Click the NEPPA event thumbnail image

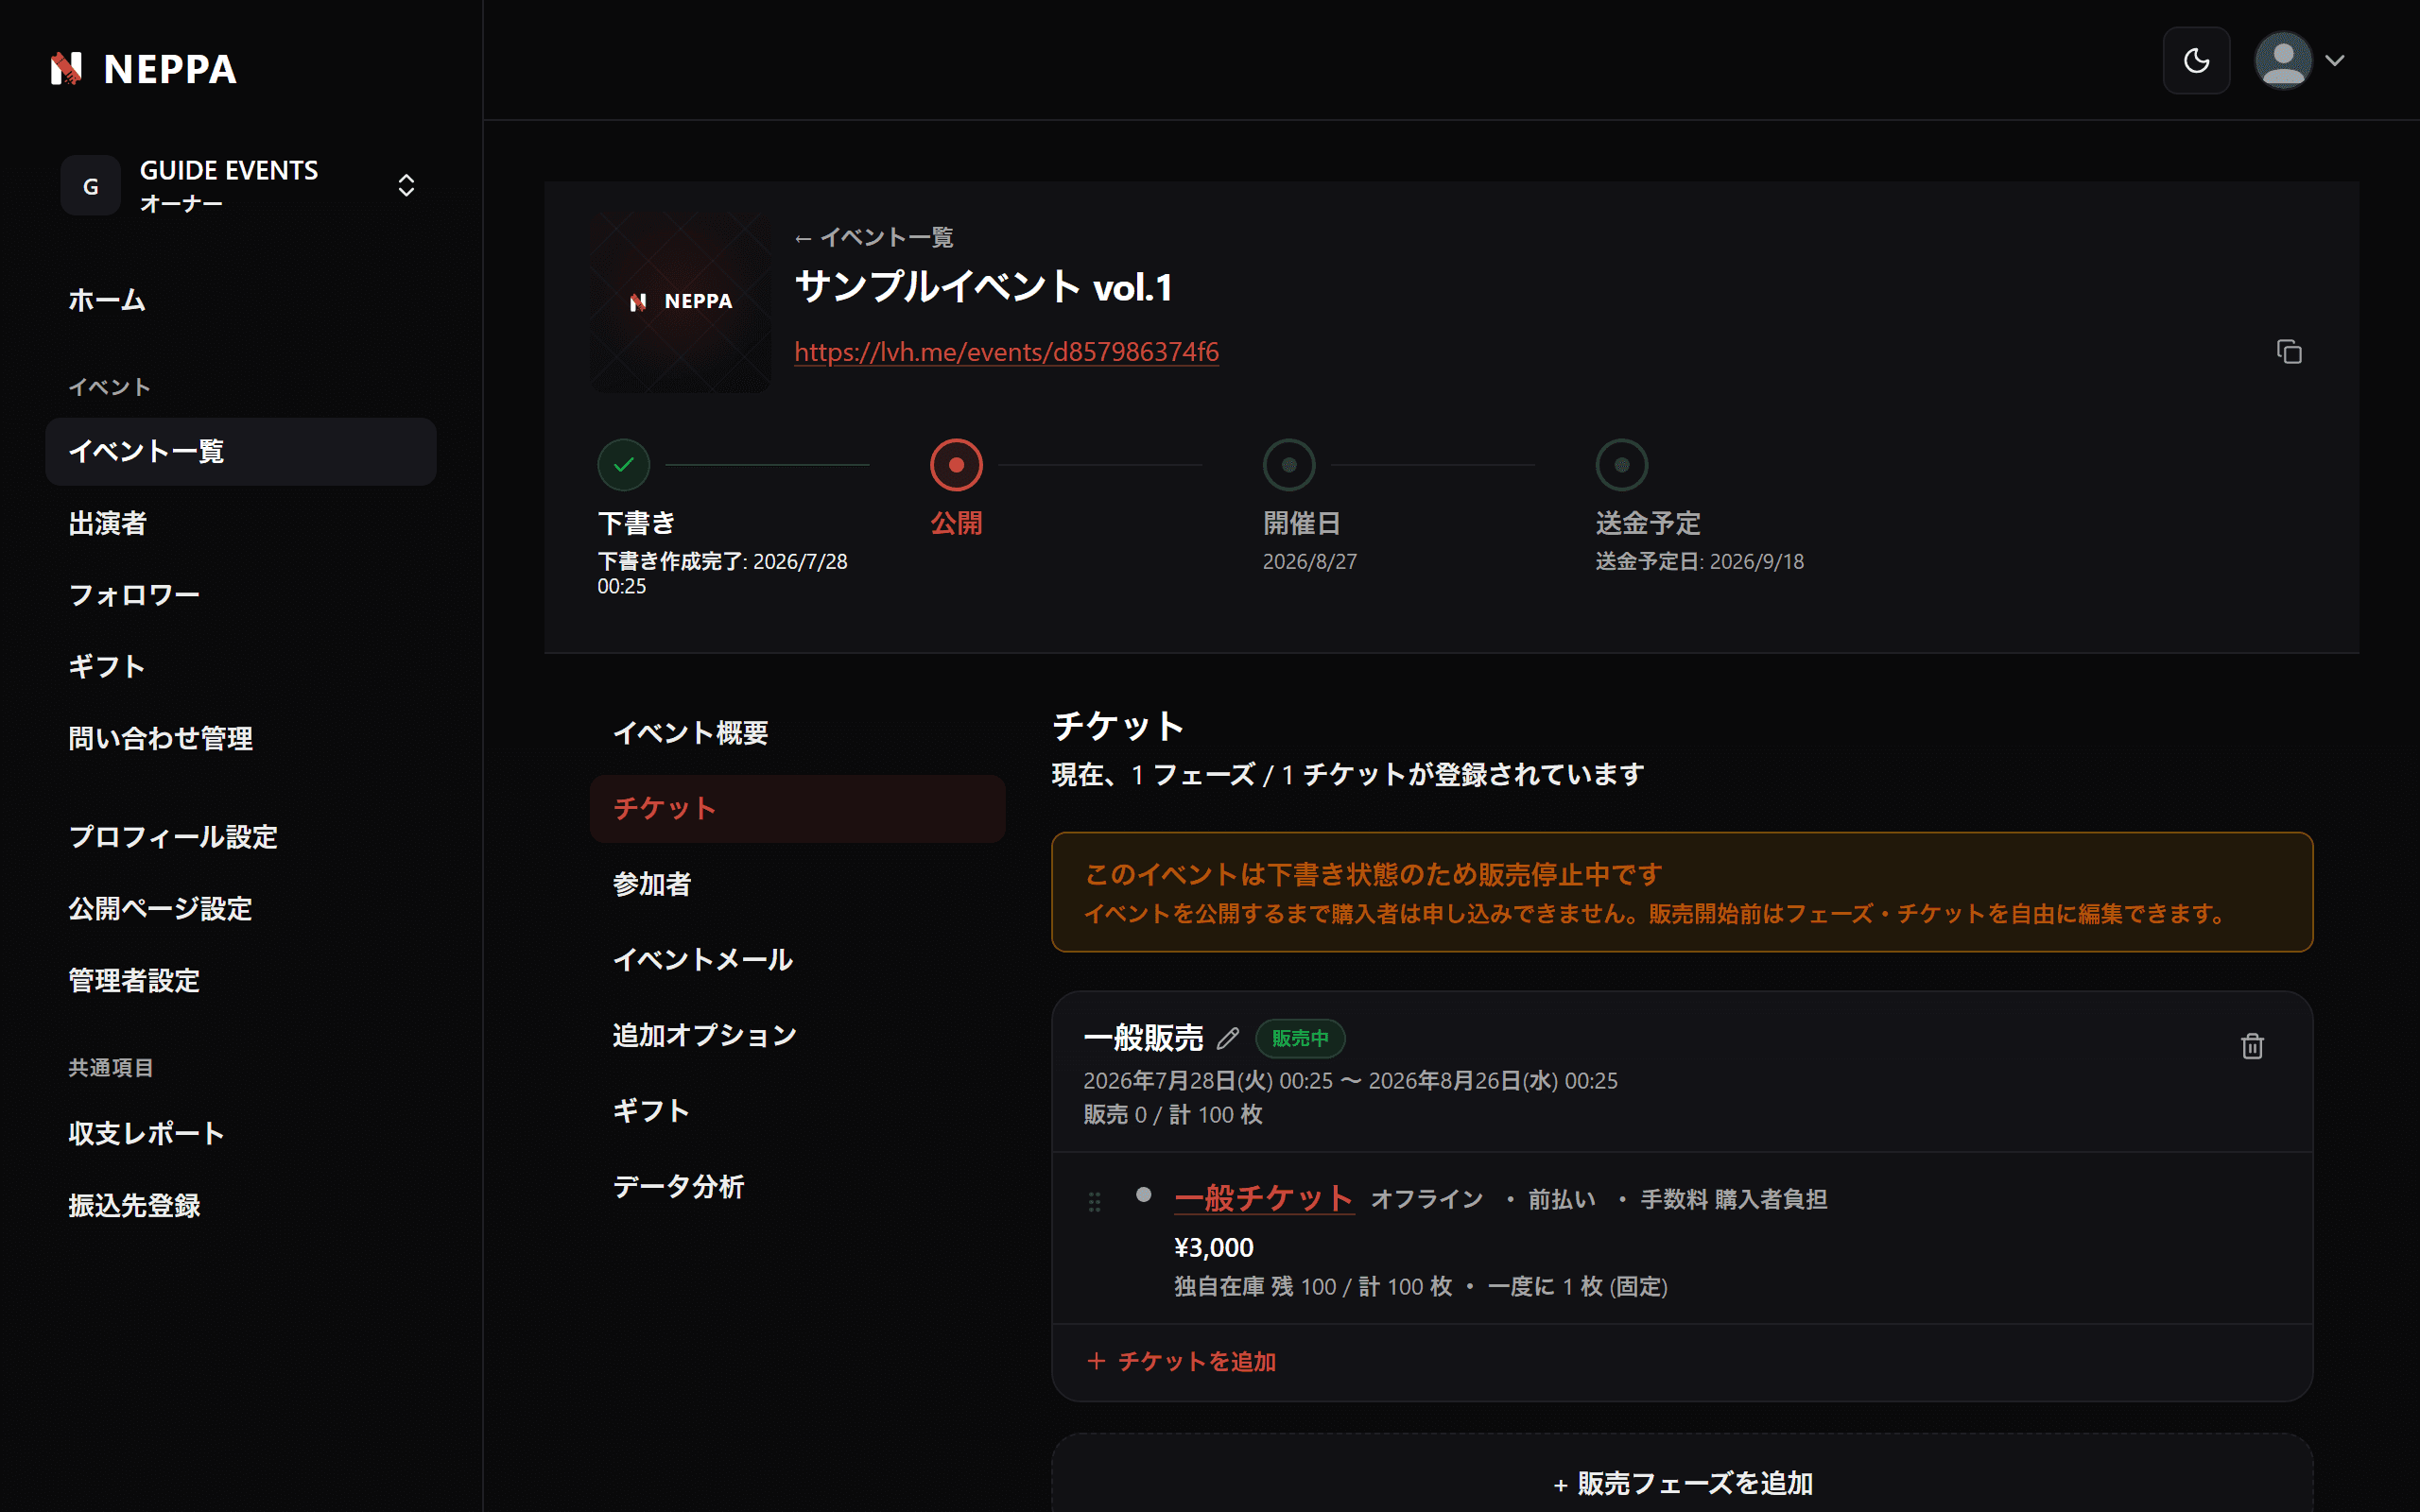click(x=681, y=302)
